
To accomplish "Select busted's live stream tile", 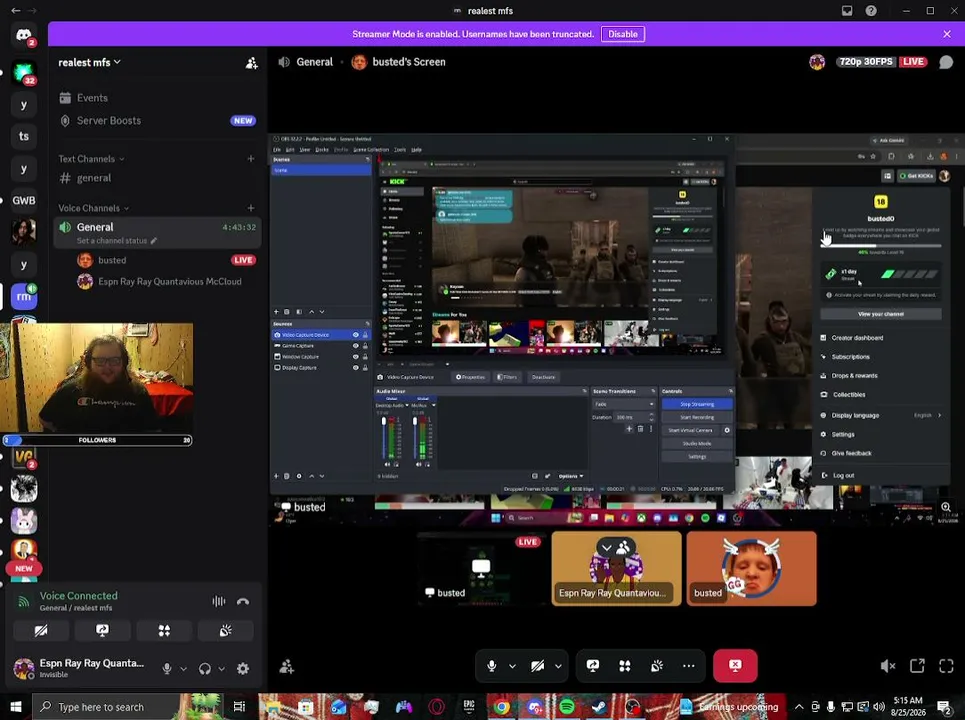I will (481, 569).
